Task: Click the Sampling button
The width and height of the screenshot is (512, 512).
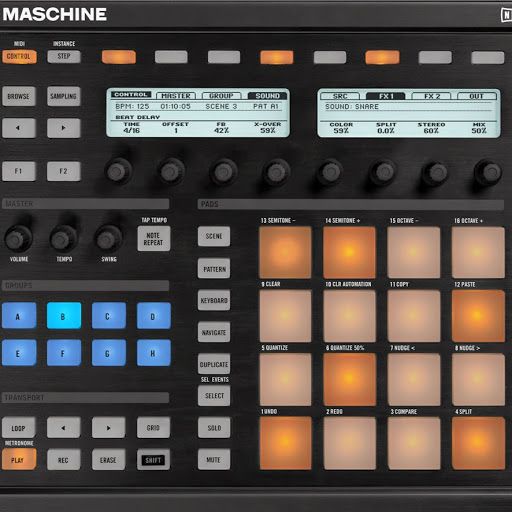Action: point(64,96)
